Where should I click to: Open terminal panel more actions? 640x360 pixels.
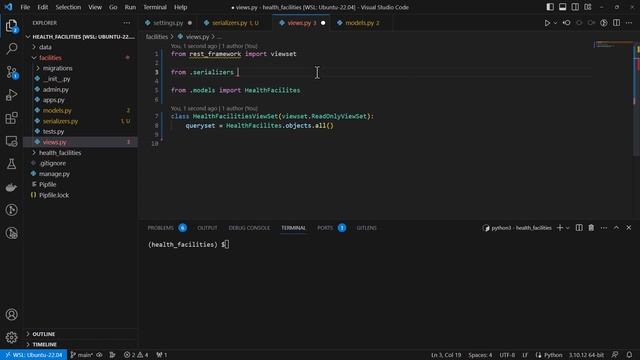(x=604, y=228)
